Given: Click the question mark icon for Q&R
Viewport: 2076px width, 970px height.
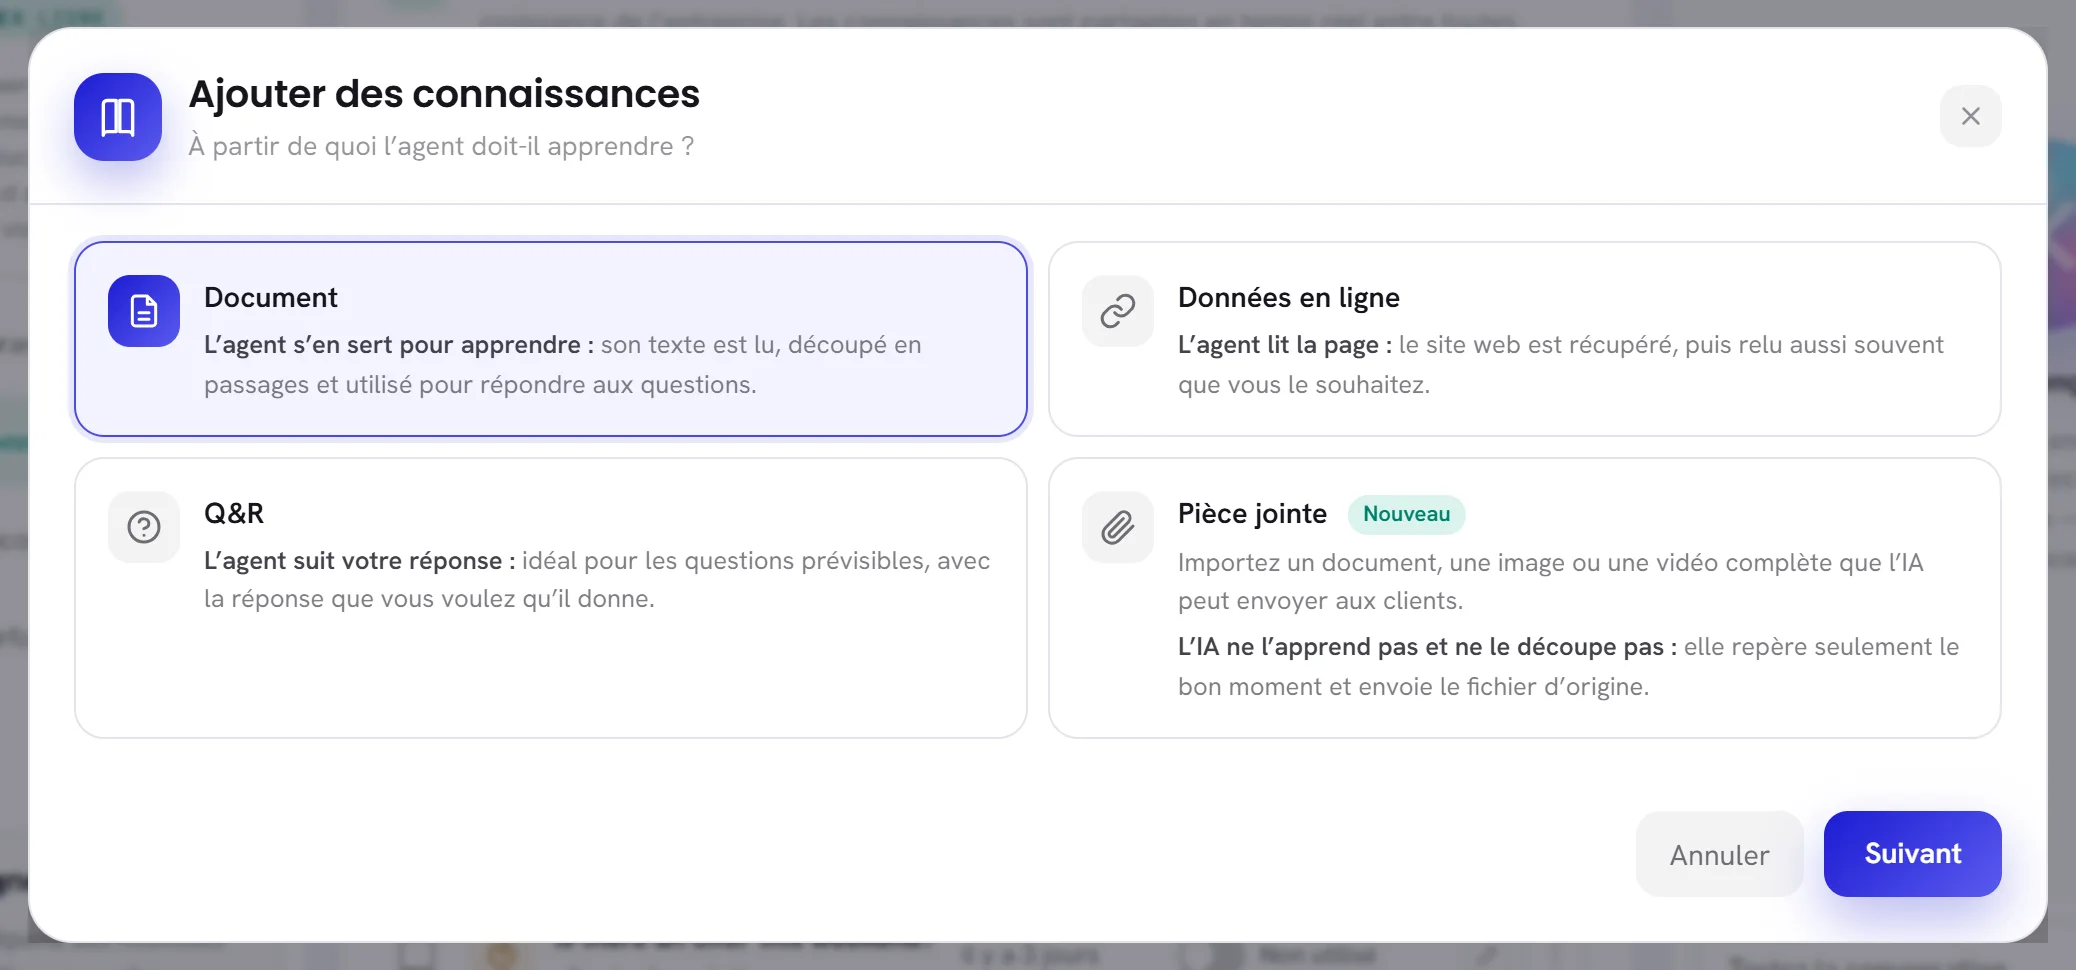Looking at the screenshot, I should tap(144, 527).
